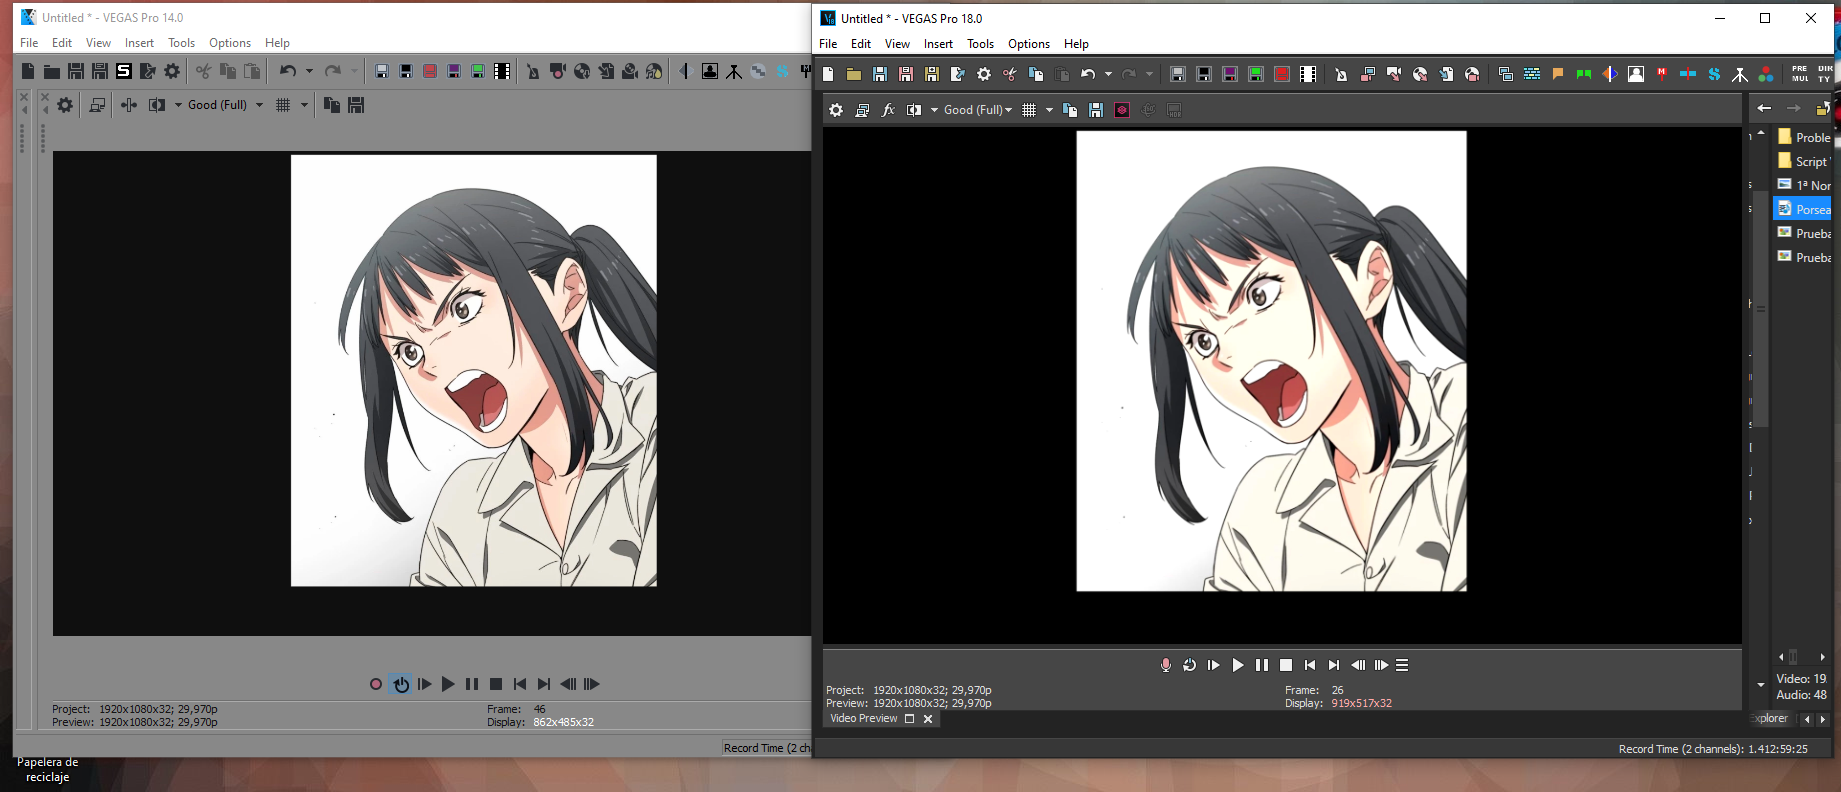Go to Start in VEGAS 18 transport
The image size is (1841, 792).
[x=1310, y=665]
